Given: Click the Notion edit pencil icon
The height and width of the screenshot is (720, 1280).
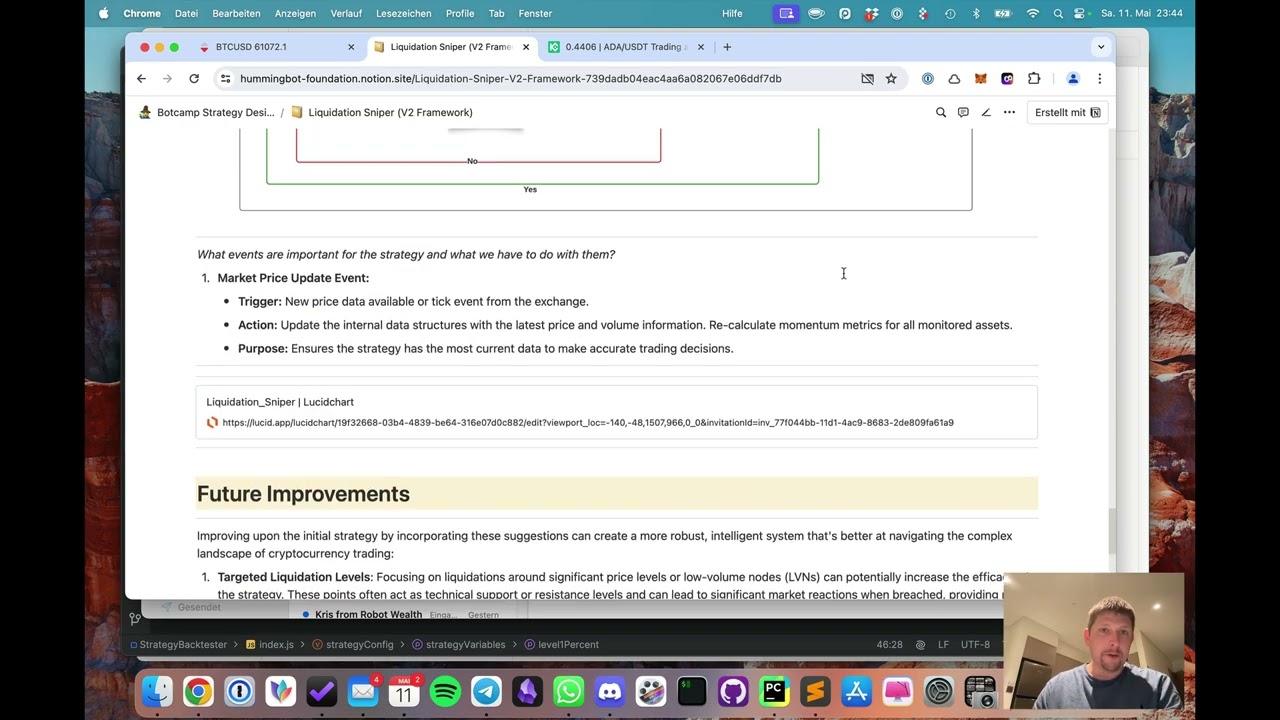Looking at the screenshot, I should (x=986, y=112).
